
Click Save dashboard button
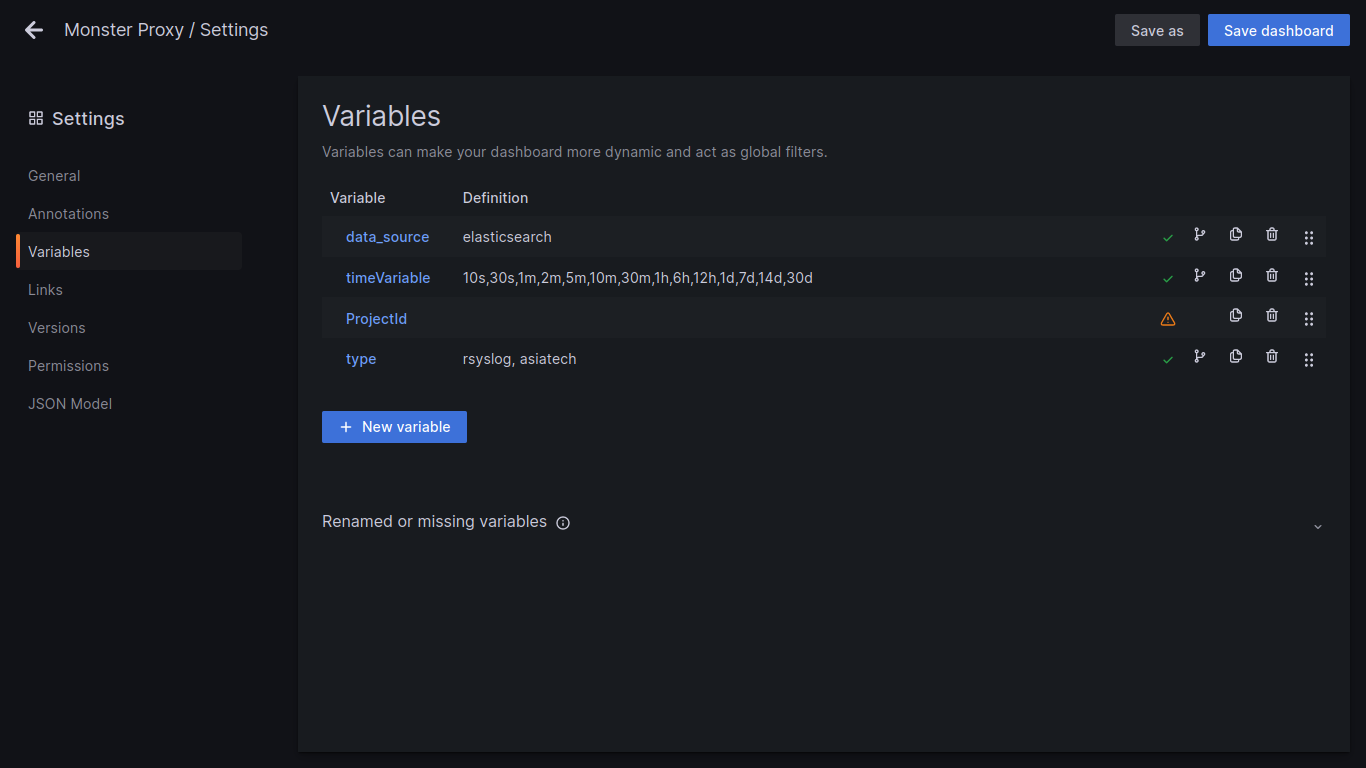tap(1278, 30)
